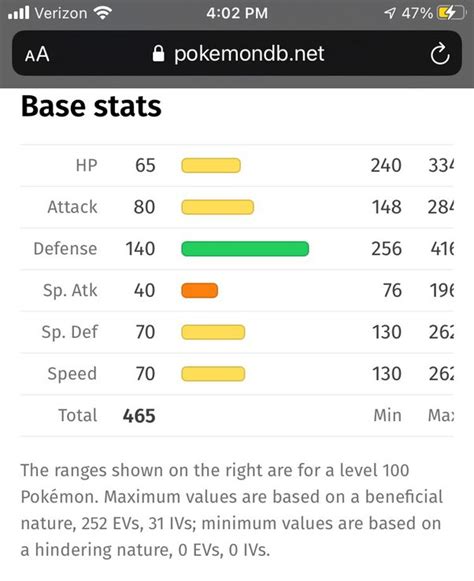
Task: Tap the 4:02 PM clock
Action: click(x=237, y=13)
